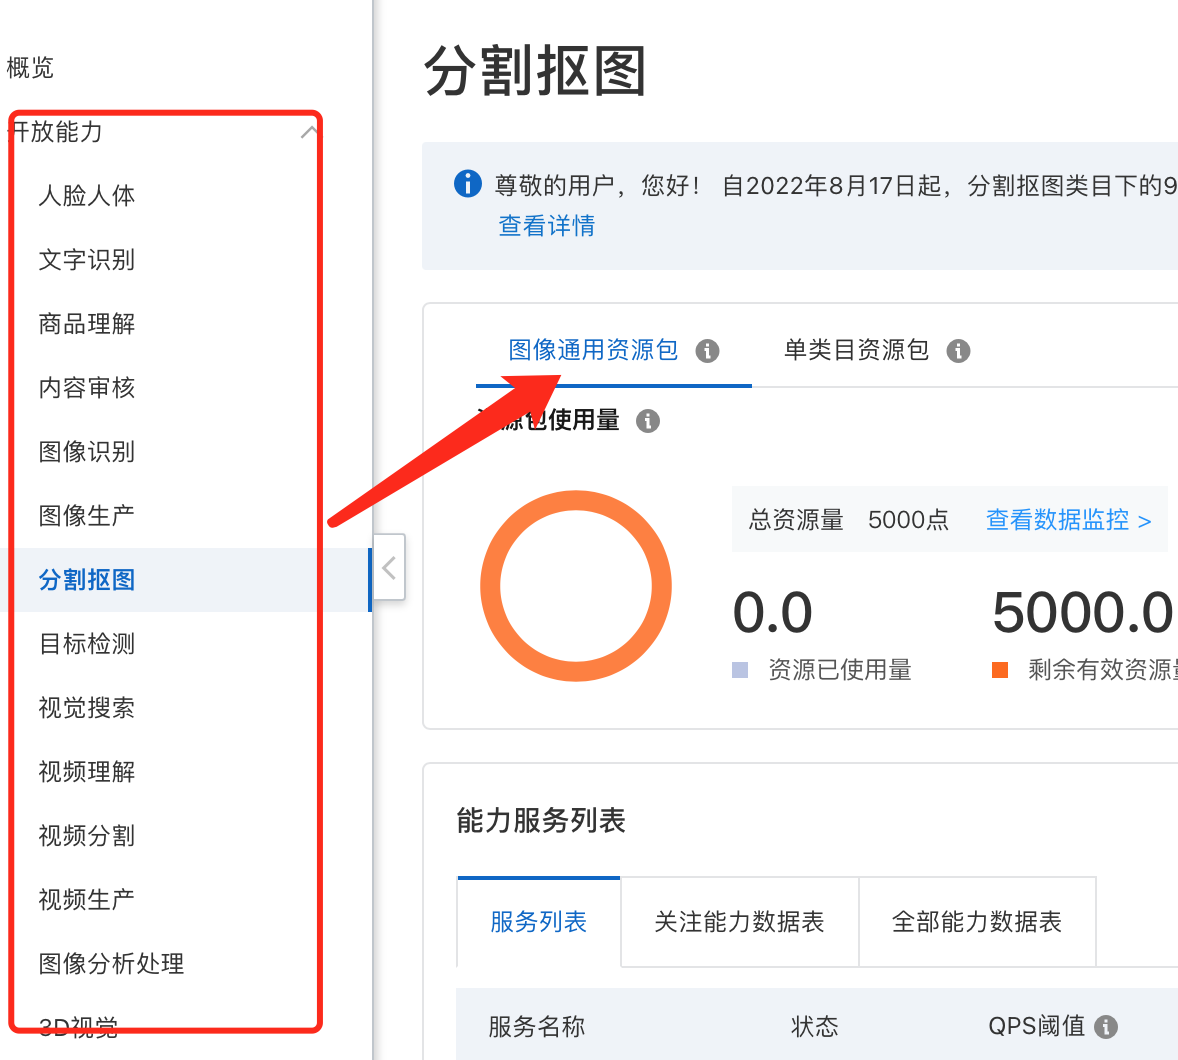Open the 概览 overview page
This screenshot has height=1060, width=1178.
click(x=30, y=68)
